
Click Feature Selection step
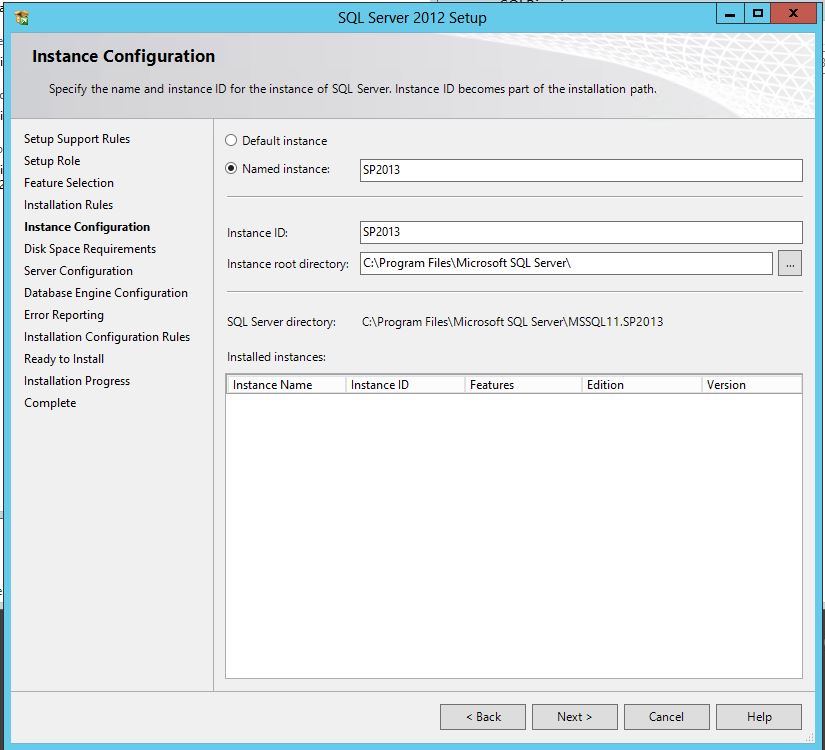[69, 183]
